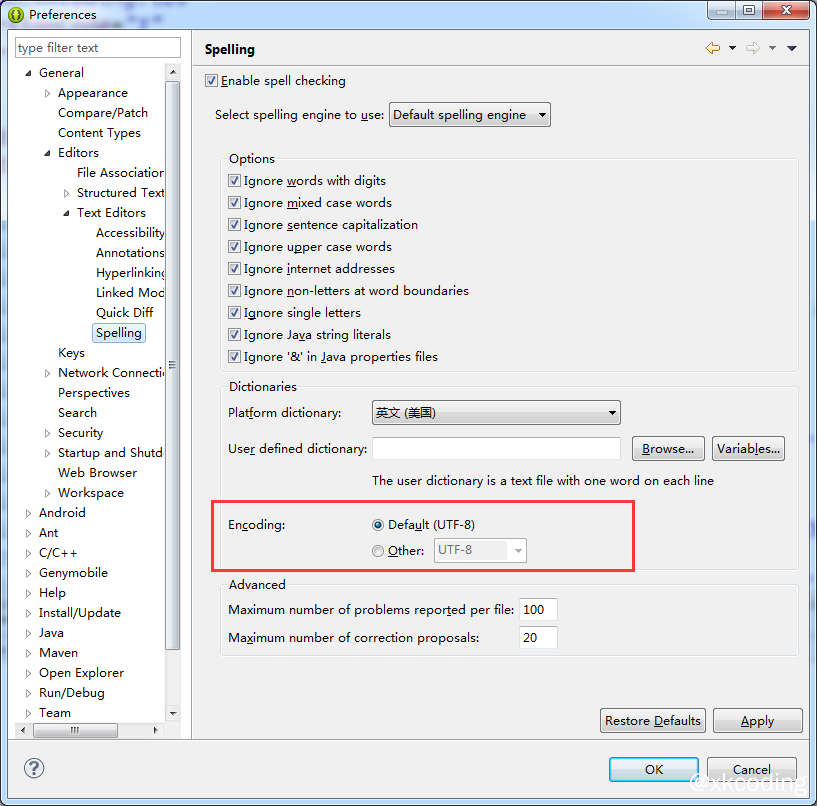
Task: Open the back history dropdown arrow
Action: 732,48
